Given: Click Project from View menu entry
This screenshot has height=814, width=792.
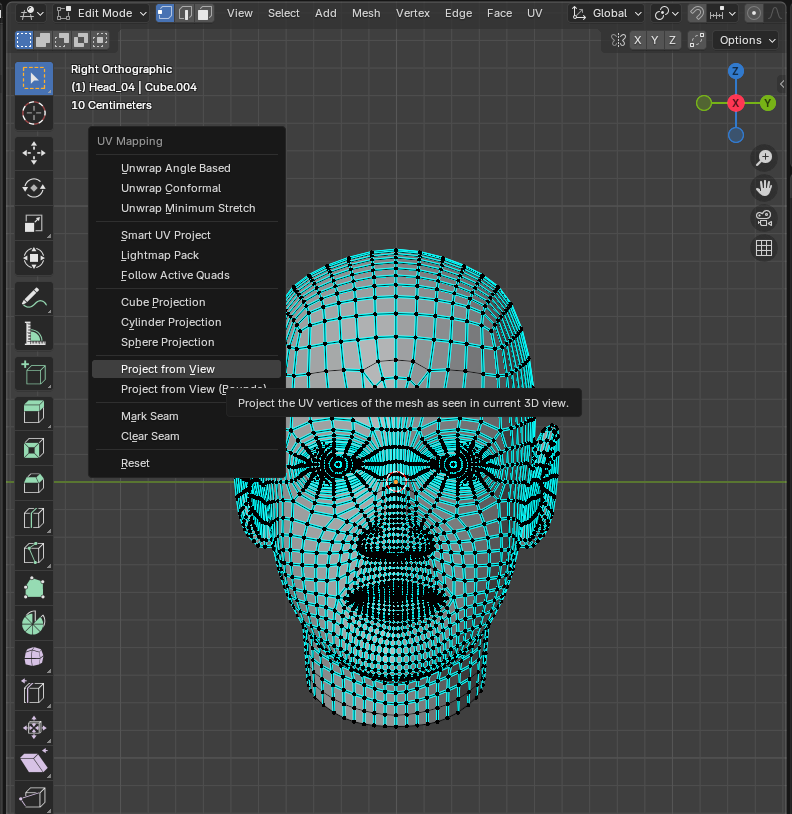Looking at the screenshot, I should 168,369.
